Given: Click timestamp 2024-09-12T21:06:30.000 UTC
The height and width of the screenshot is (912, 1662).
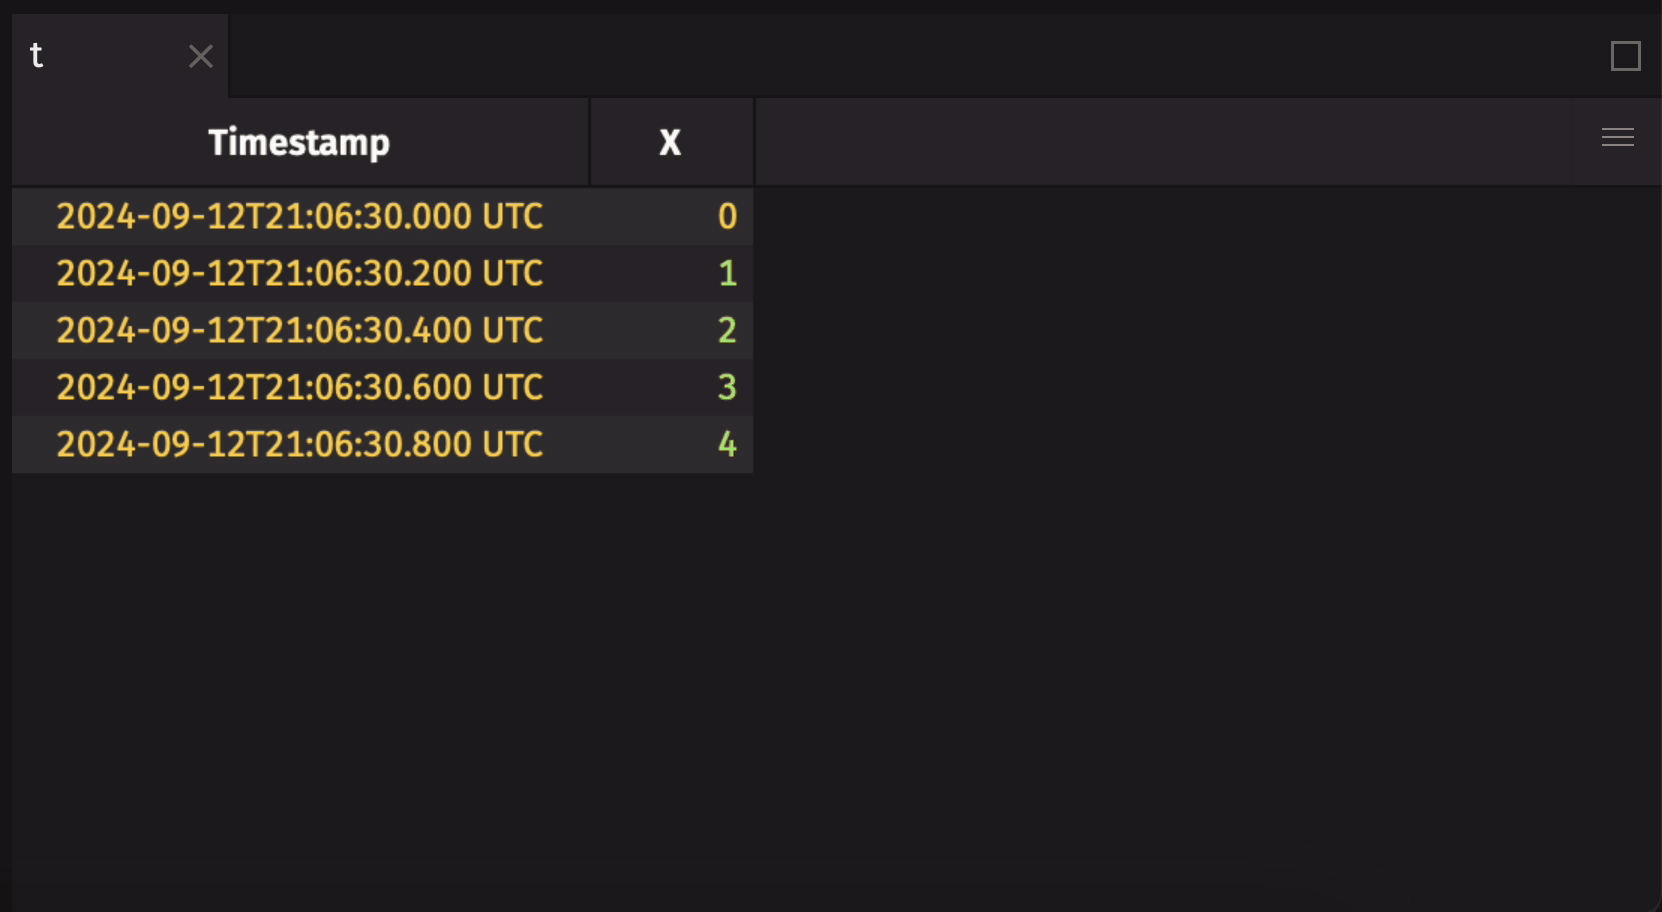Looking at the screenshot, I should point(299,216).
